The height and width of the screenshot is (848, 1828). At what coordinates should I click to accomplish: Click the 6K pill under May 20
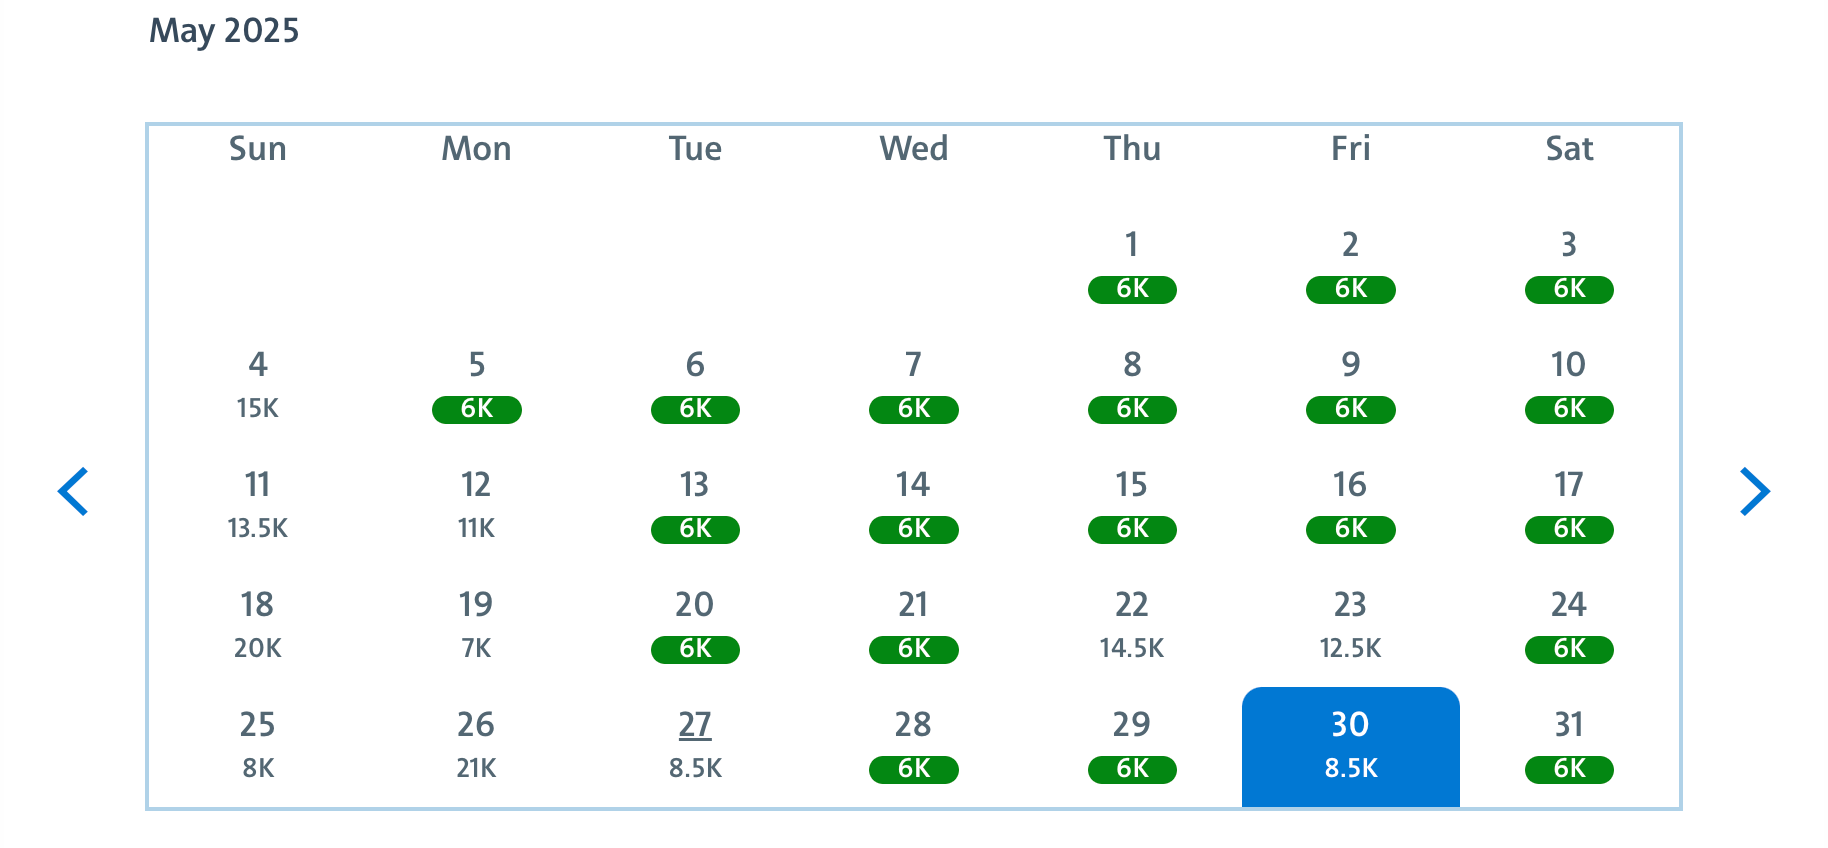tap(694, 649)
